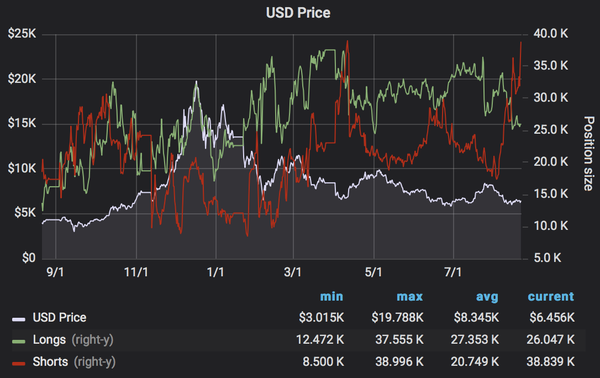Click the 9/1 x-axis label
The image size is (600, 378).
pos(55,272)
